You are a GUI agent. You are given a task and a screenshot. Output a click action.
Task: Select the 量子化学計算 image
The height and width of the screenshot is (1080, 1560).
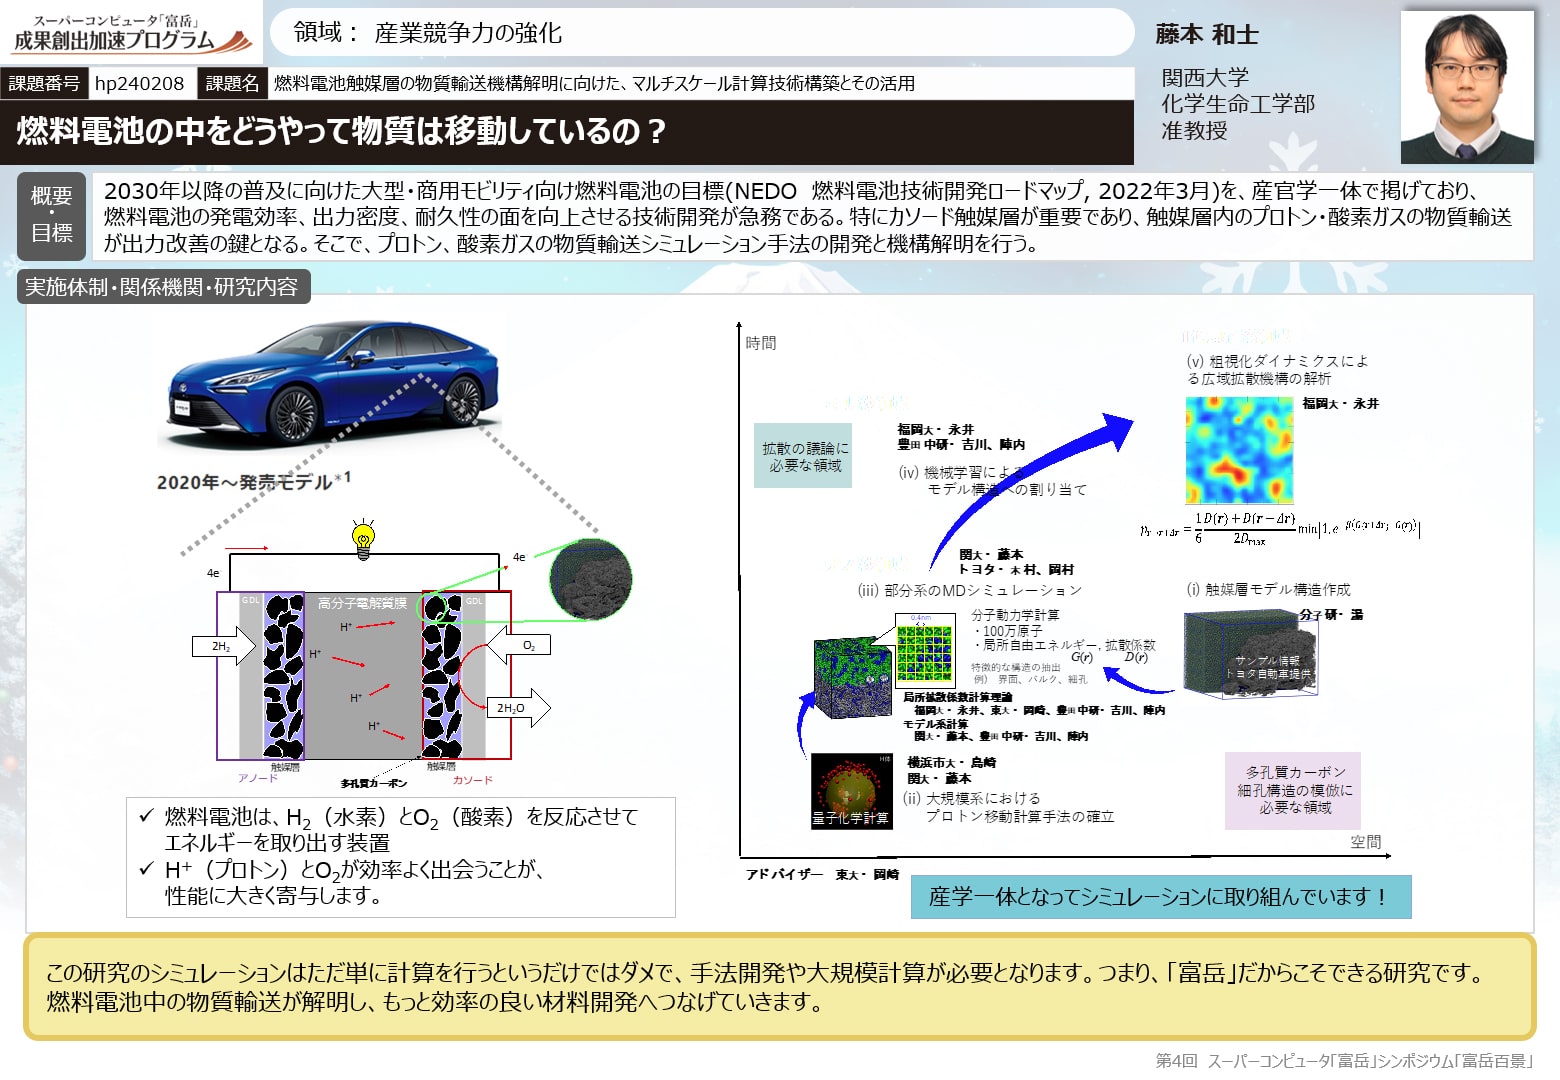point(851,791)
